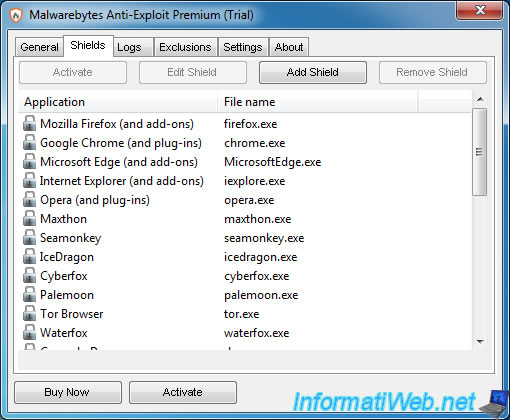510x420 pixels.
Task: Click the lock icon beside Waterfox
Action: click(29, 332)
